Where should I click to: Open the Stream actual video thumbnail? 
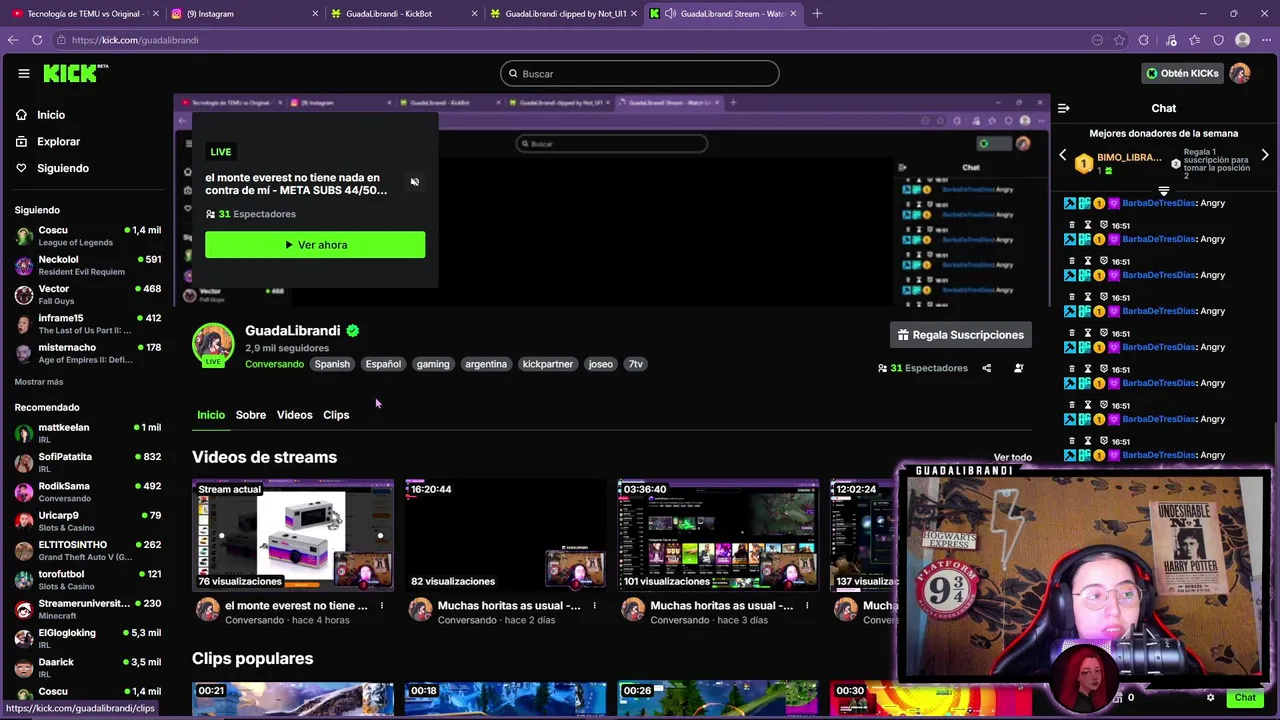[x=293, y=535]
